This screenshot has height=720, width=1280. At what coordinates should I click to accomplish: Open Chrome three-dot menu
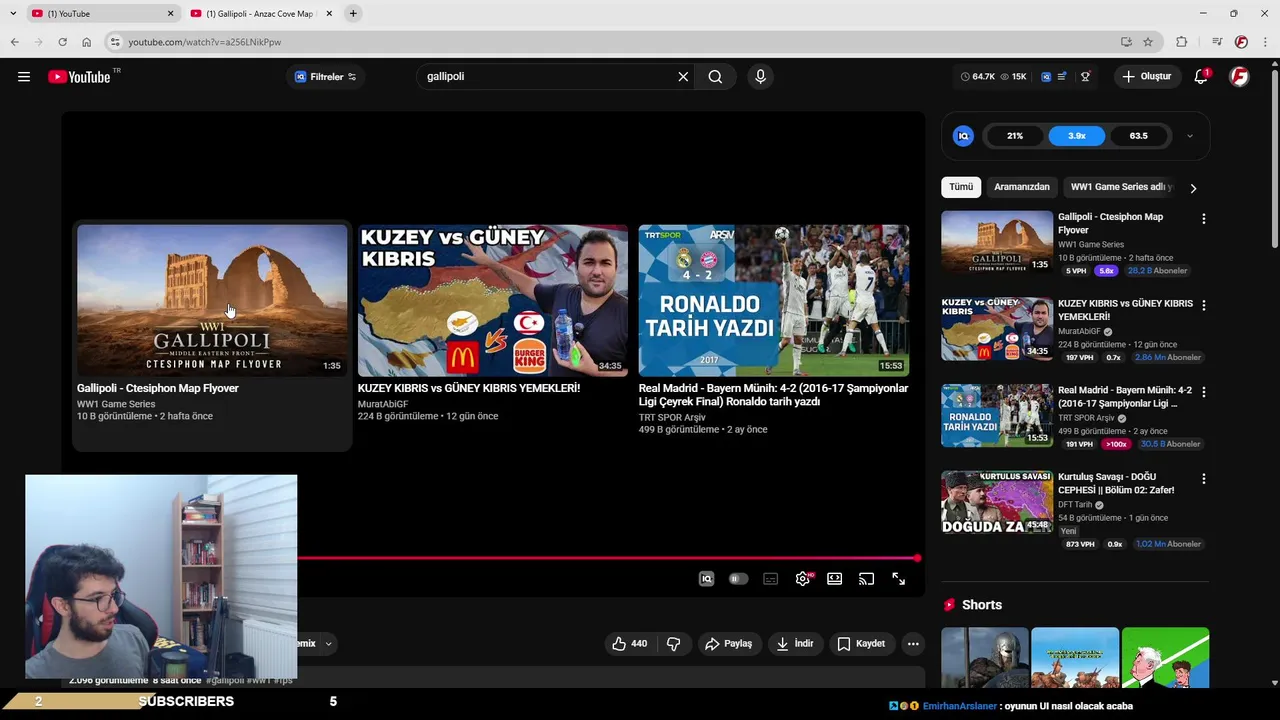coord(1265,42)
